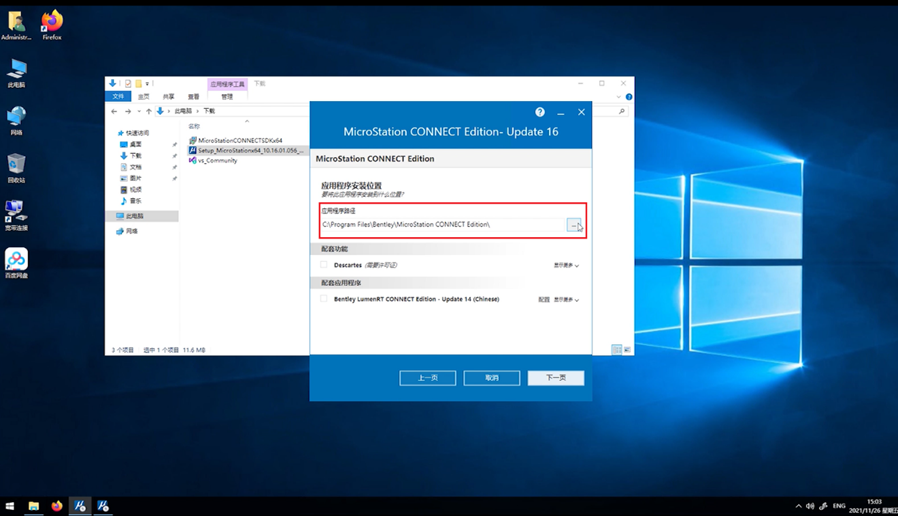Switch to the 主页 ribbon tab
Image resolution: width=898 pixels, height=516 pixels.
click(x=144, y=97)
